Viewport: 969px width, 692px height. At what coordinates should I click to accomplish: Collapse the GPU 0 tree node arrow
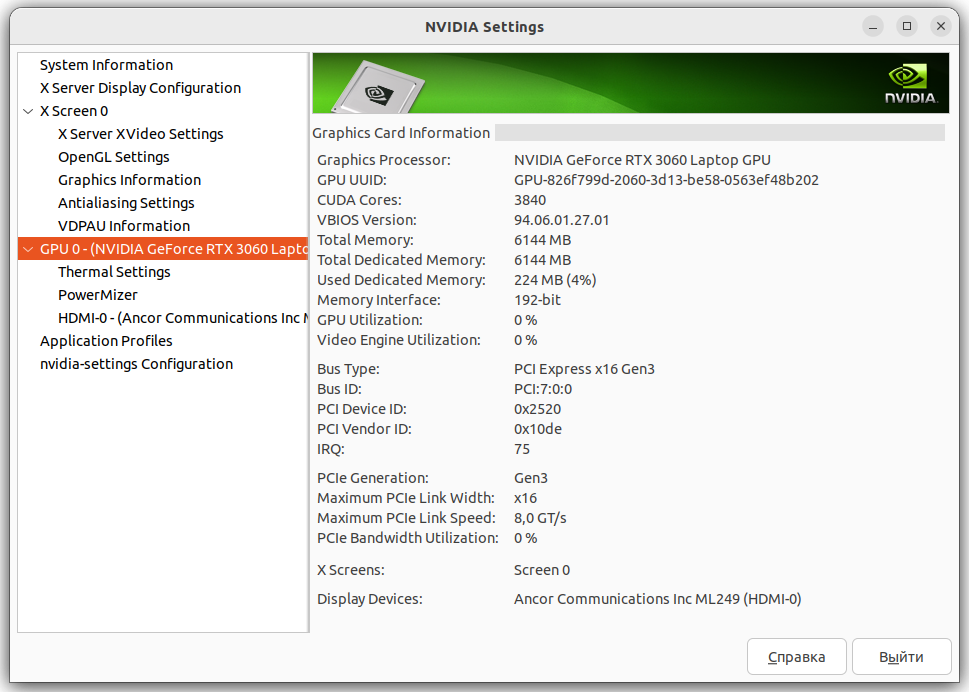pyautogui.click(x=28, y=249)
